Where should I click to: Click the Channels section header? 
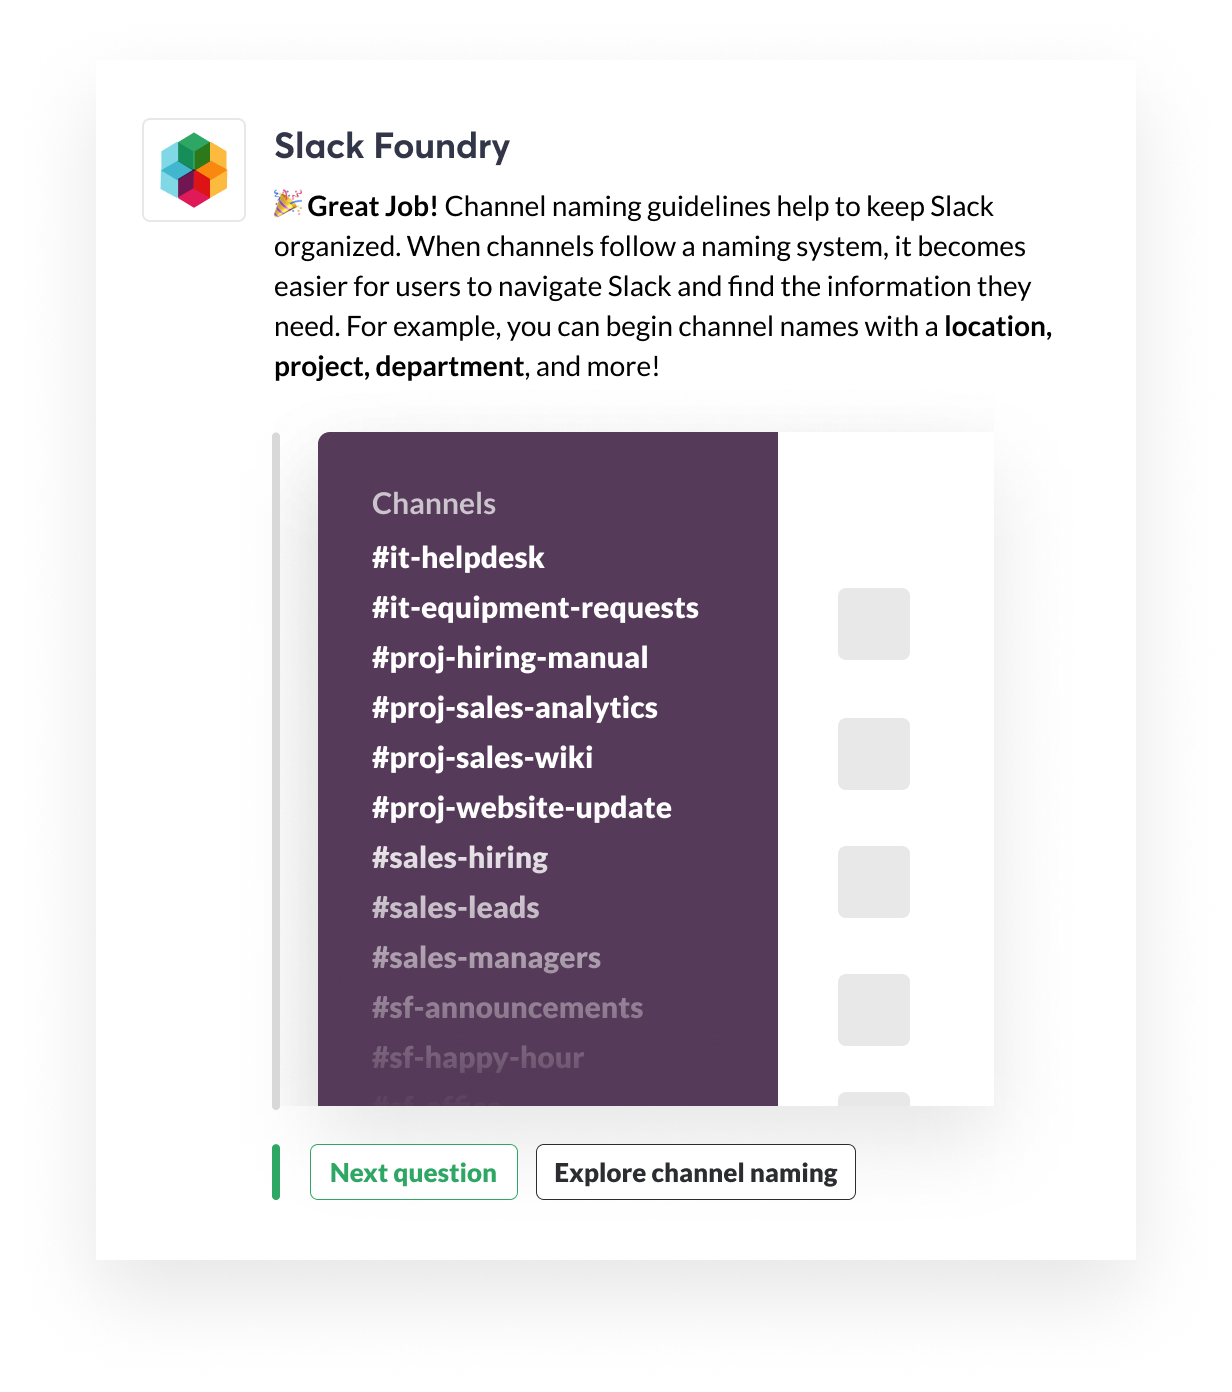click(434, 504)
